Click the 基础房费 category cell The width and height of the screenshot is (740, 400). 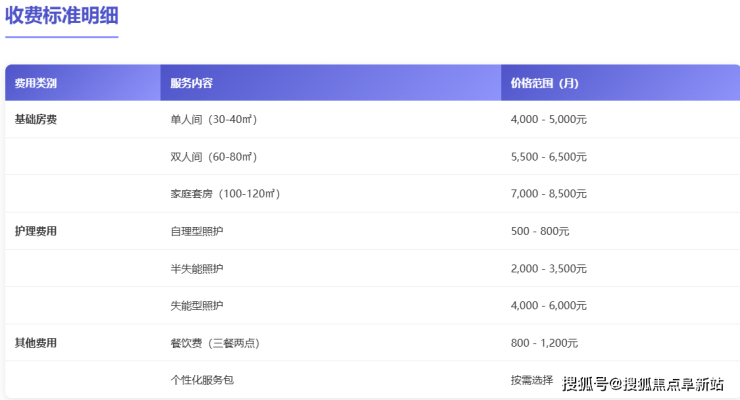click(36, 120)
